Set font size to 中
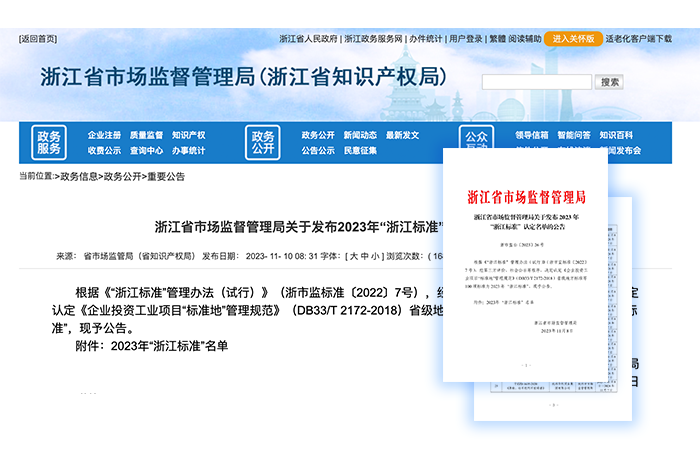The image size is (700, 460). (365, 256)
